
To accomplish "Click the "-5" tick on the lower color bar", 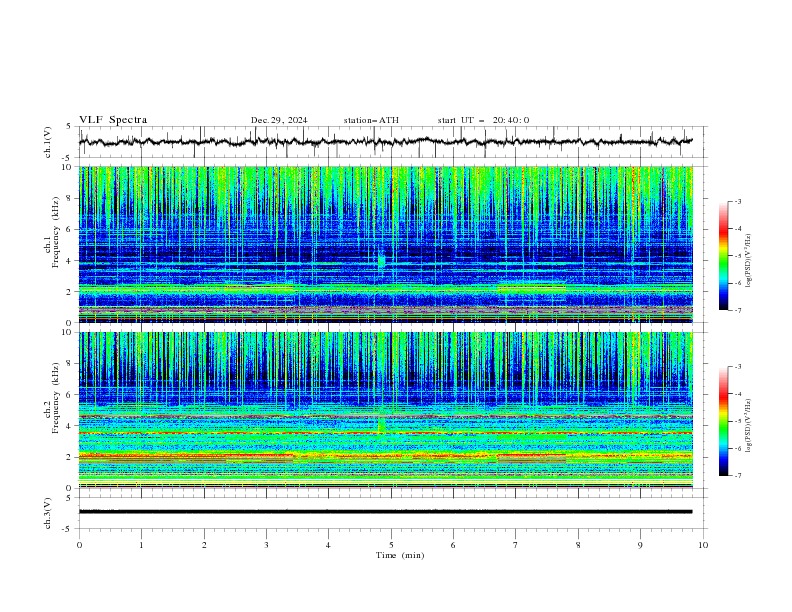I will coord(737,421).
